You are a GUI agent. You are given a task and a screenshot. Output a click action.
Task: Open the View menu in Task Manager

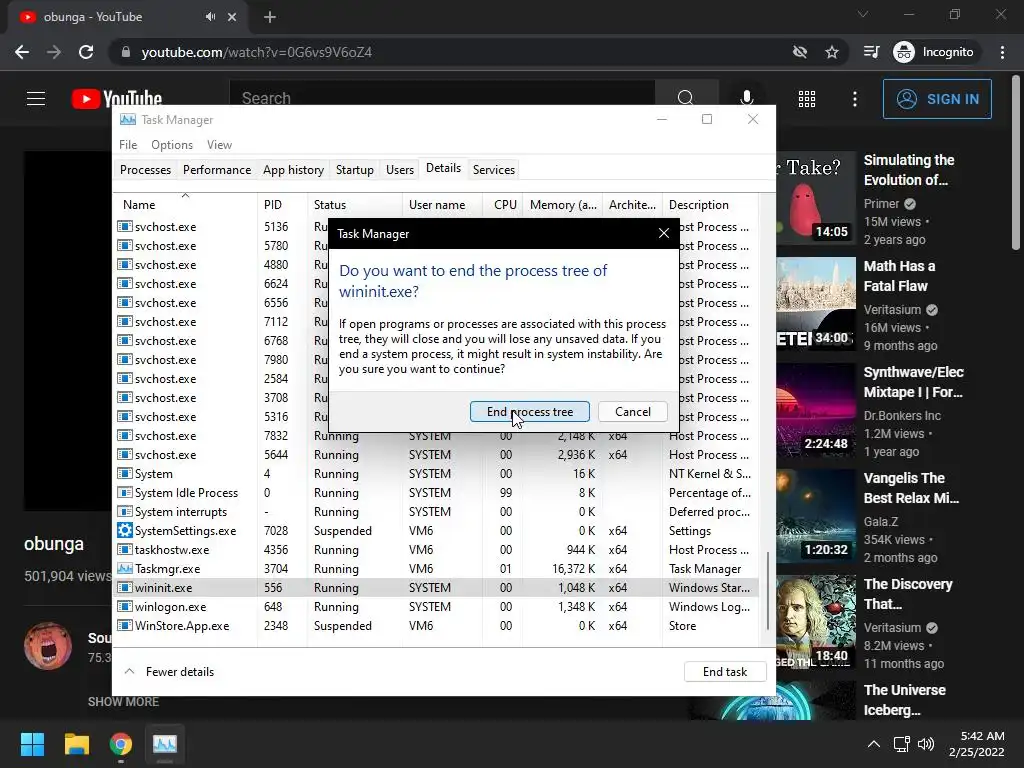pyautogui.click(x=219, y=144)
